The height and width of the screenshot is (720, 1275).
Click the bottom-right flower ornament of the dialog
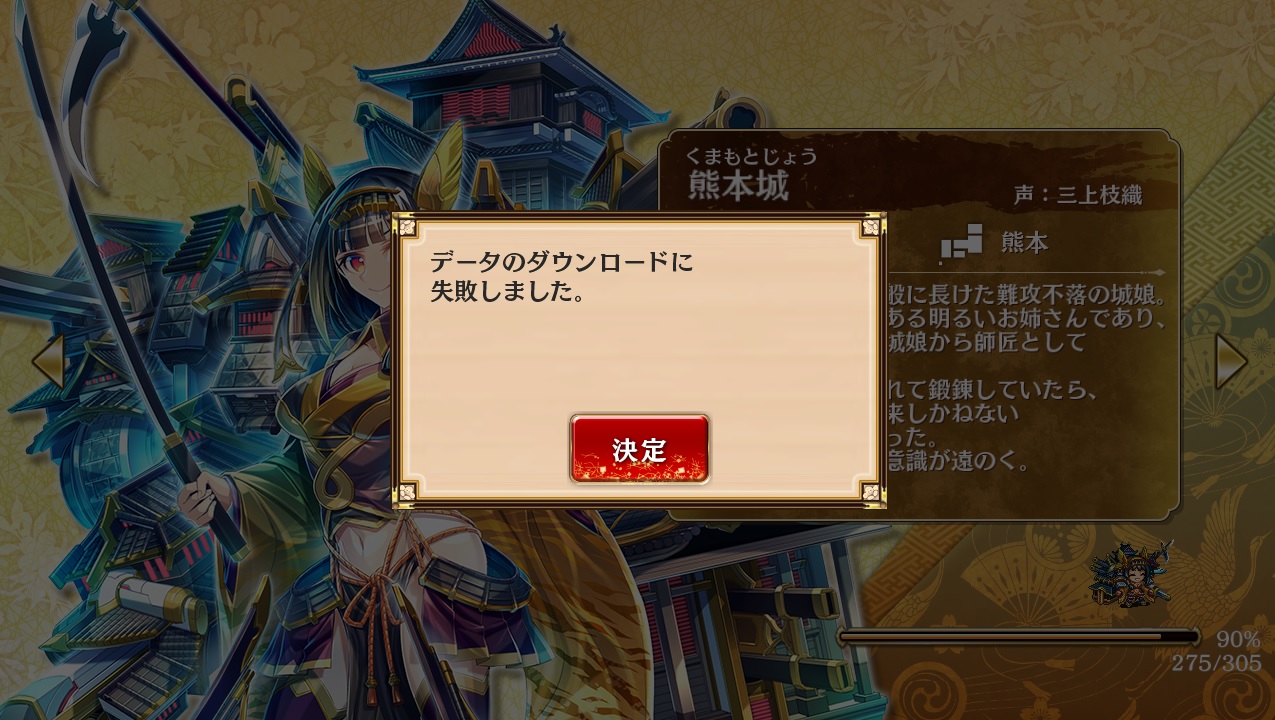[870, 491]
